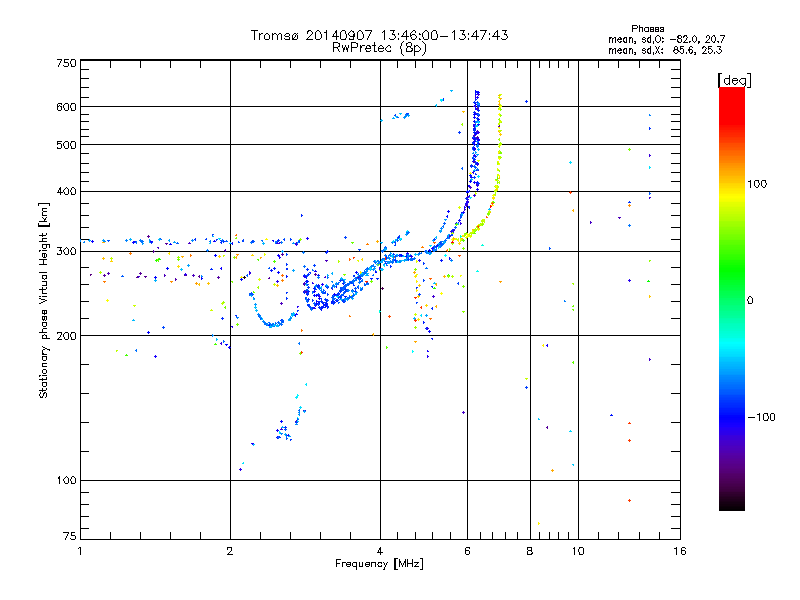This screenshot has height=600, width=800.
Task: Click the blue horizontal echo line just above 300 km
Action: pyautogui.click(x=194, y=240)
